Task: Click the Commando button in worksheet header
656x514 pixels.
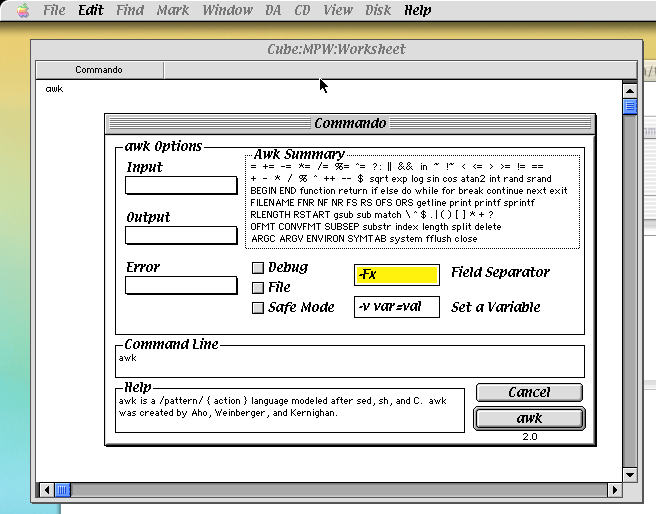Action: pos(99,70)
